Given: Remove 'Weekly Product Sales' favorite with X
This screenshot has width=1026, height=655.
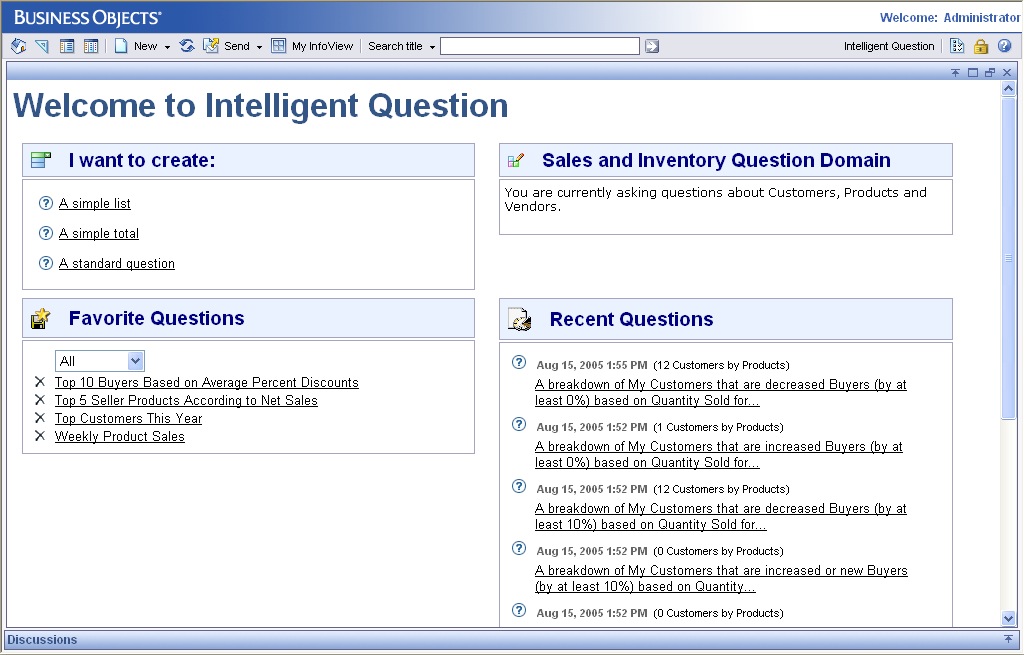Looking at the screenshot, I should pos(40,436).
